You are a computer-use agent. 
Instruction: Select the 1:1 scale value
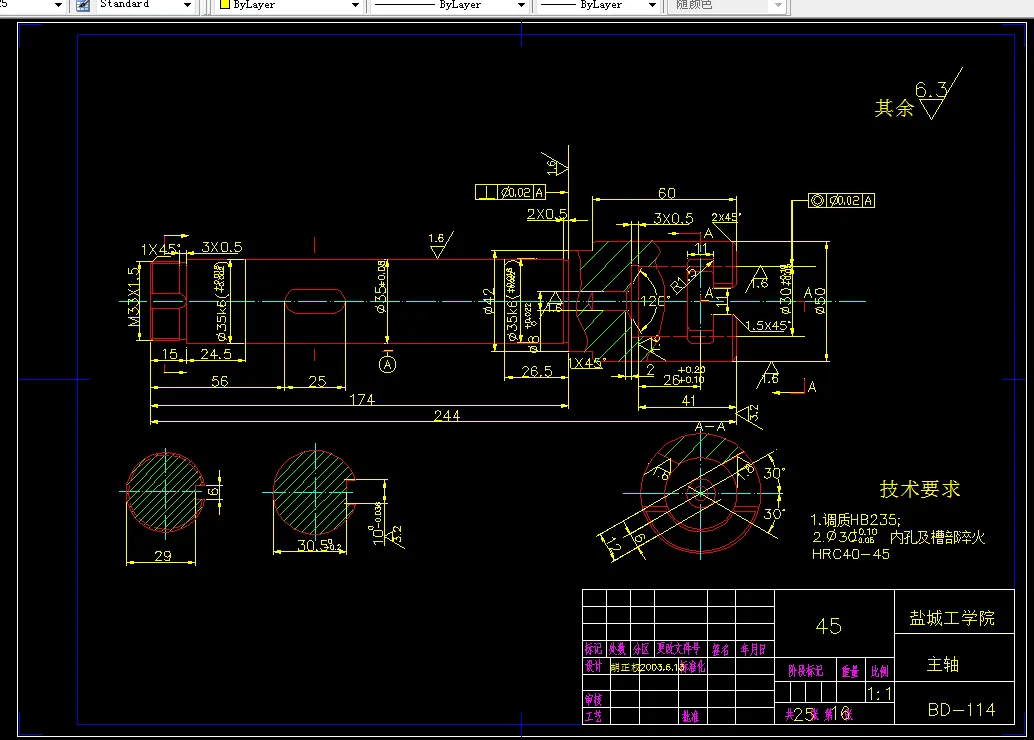point(879,693)
